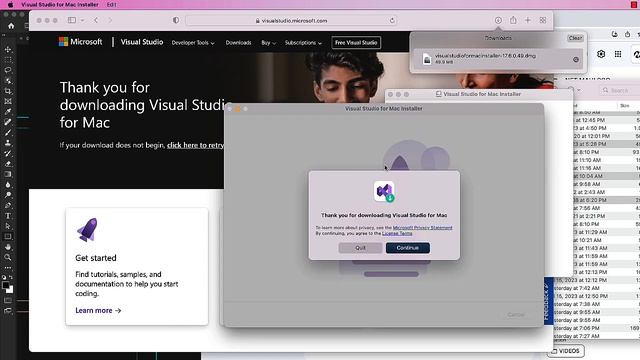Select the Horizontal Type tool
Image resolution: width=640 pixels, height=360 pixels.
point(8,216)
